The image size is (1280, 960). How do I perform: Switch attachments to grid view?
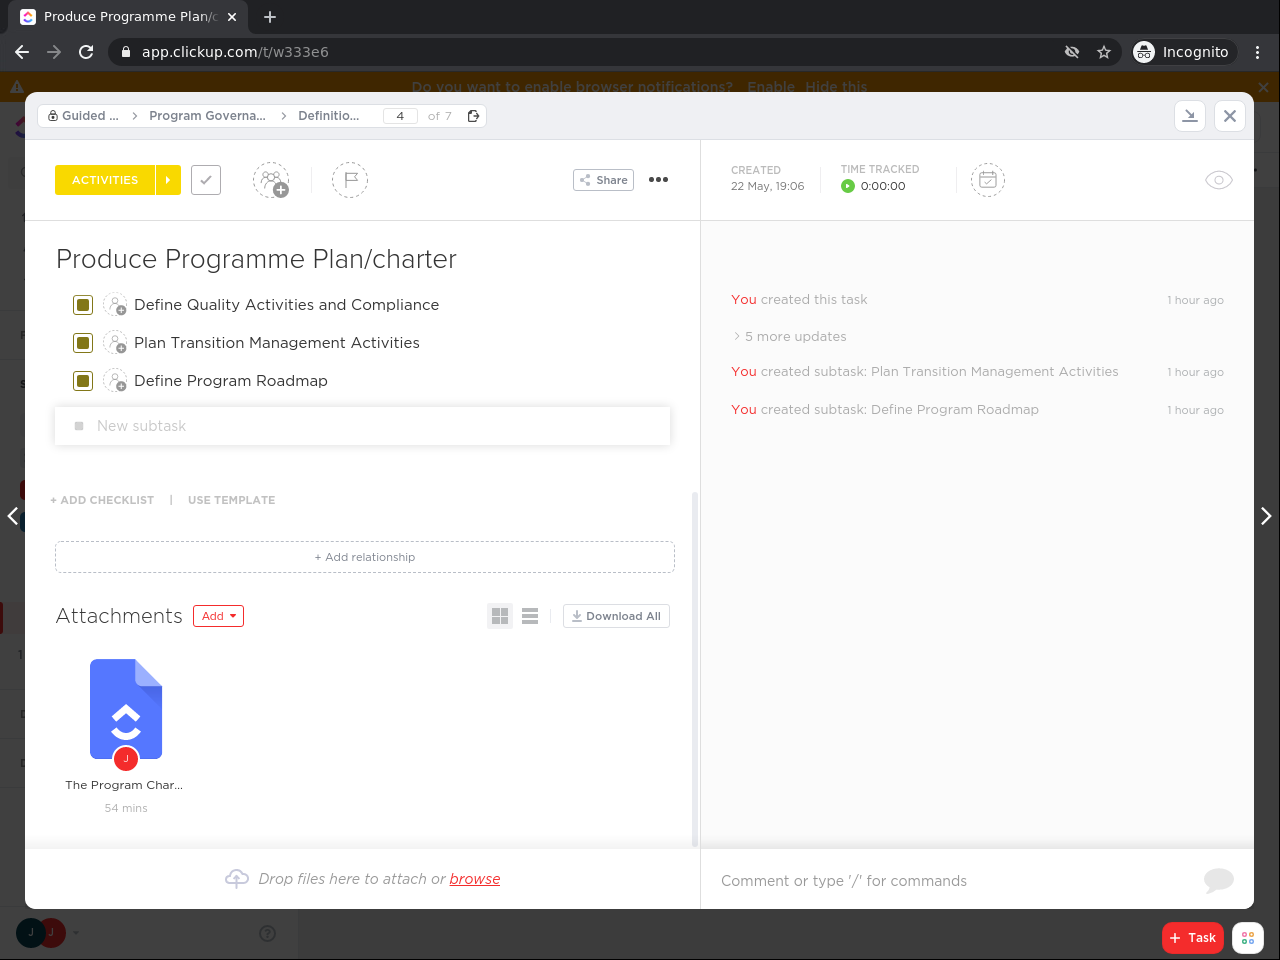click(x=500, y=616)
